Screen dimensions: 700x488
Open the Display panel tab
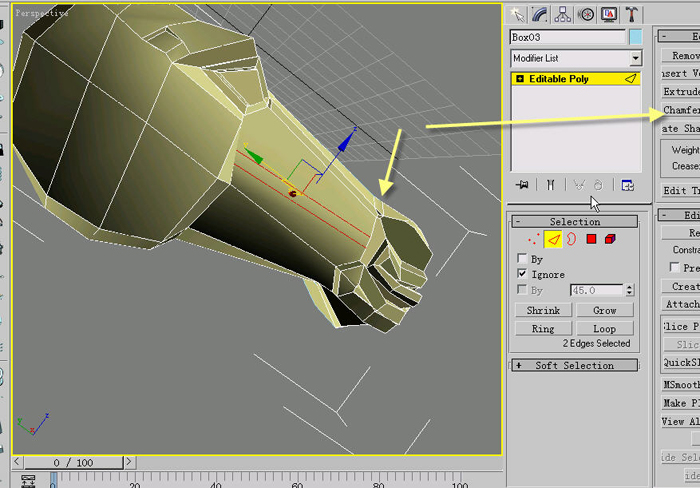point(609,15)
